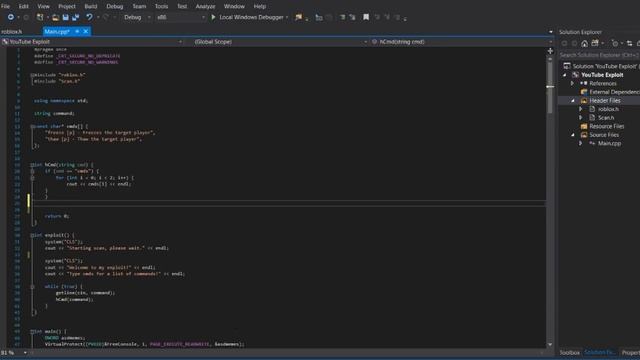This screenshot has width=640, height=360.
Task: Click the Find in Files toolbar icon
Action: click(x=299, y=17)
